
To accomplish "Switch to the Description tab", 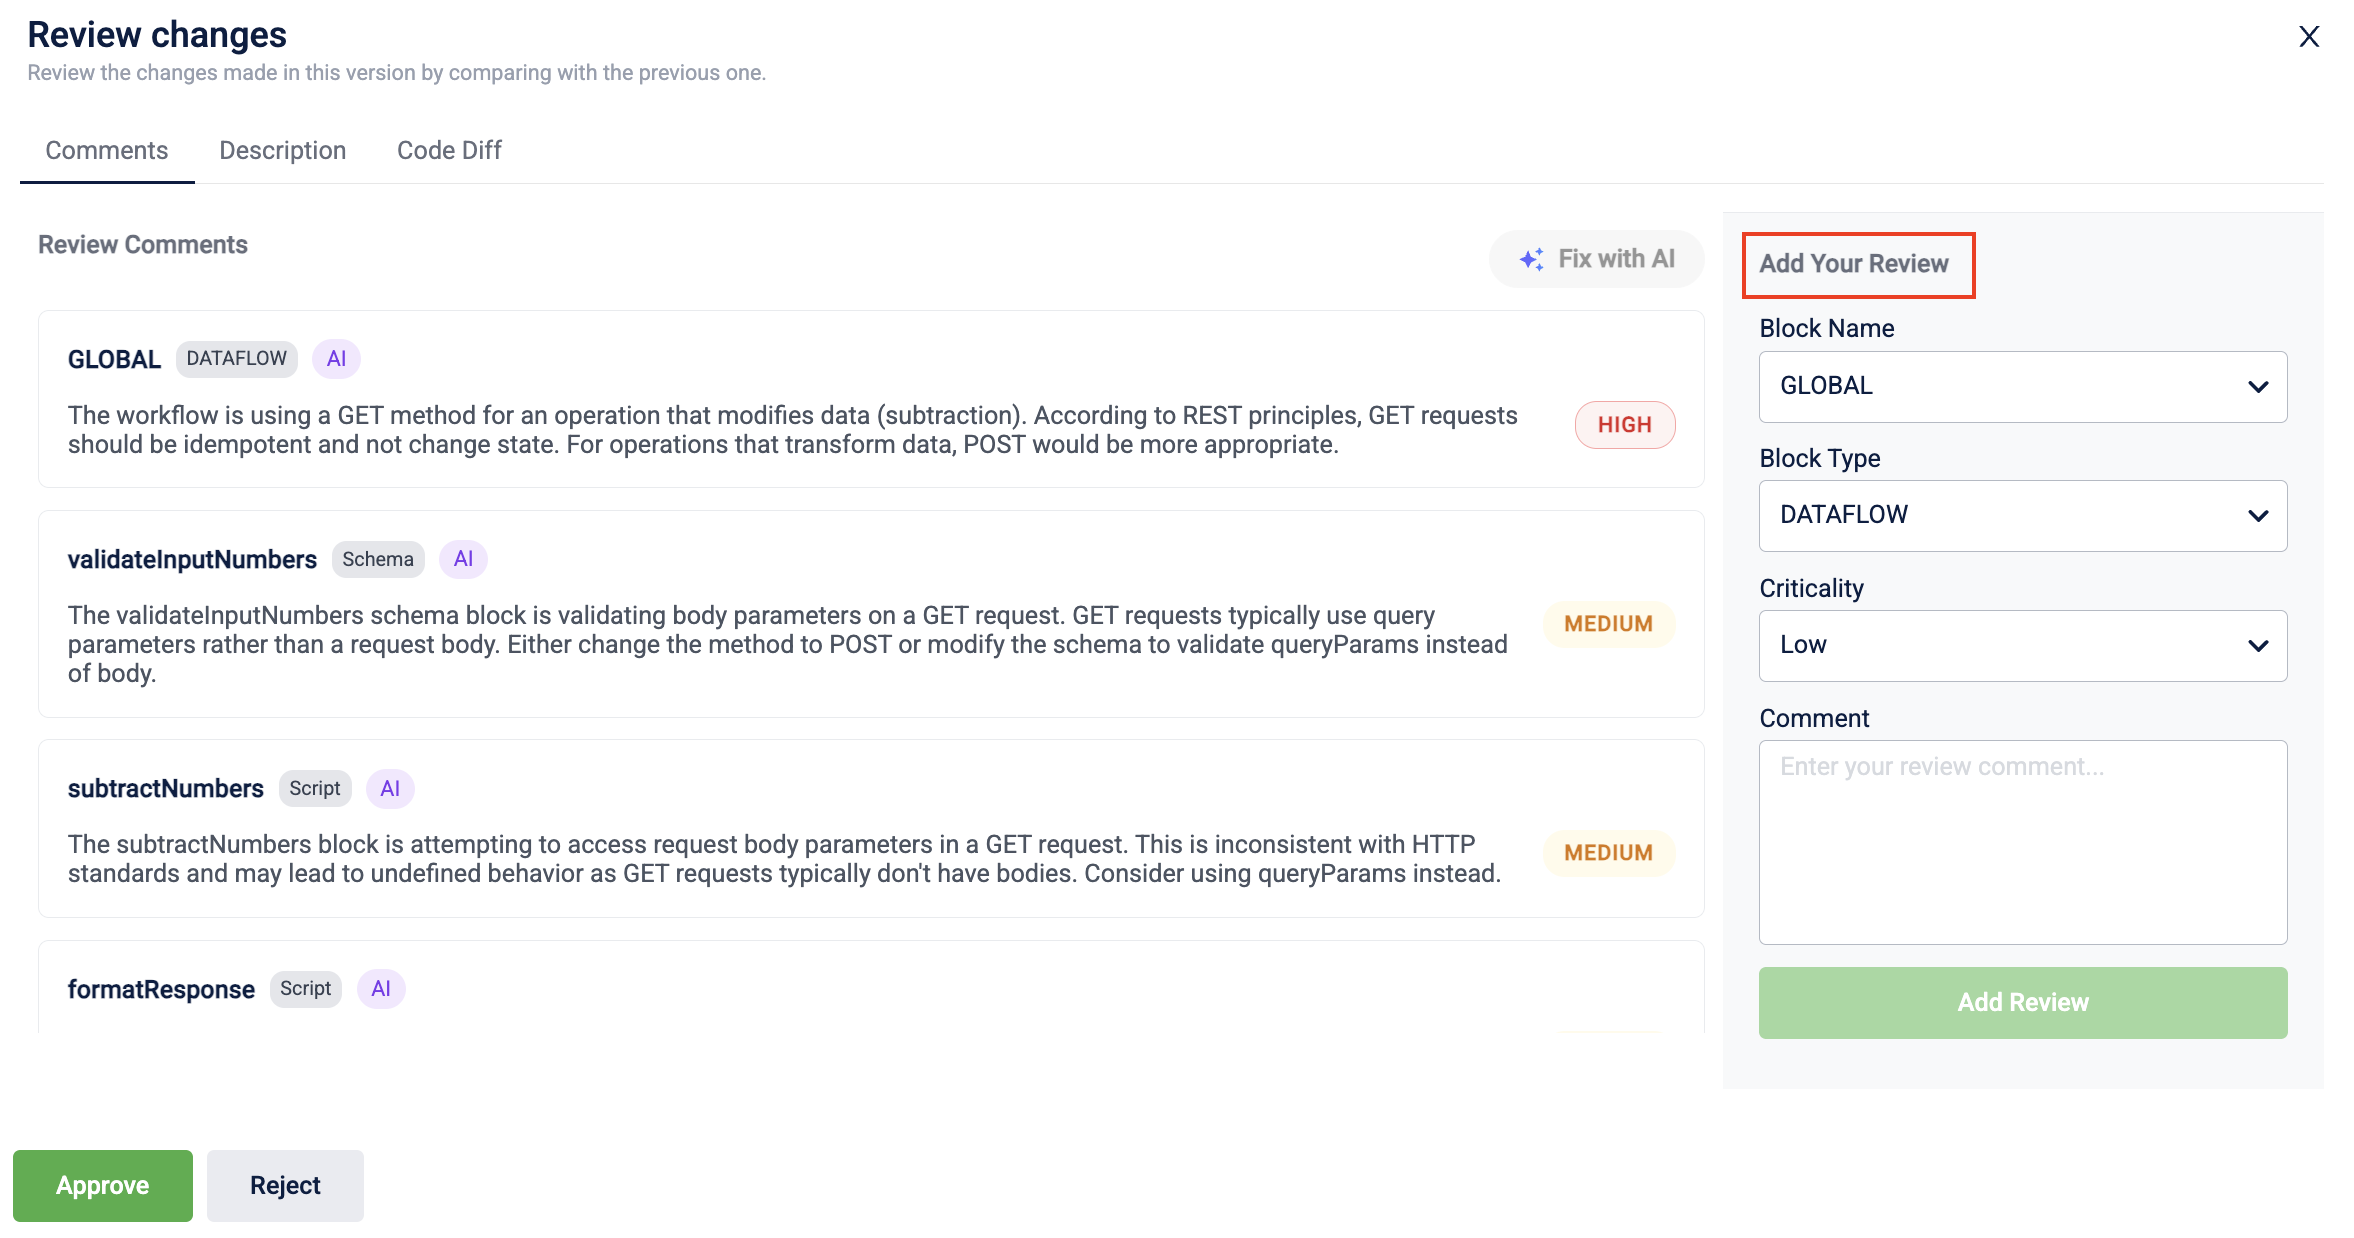I will click(282, 150).
